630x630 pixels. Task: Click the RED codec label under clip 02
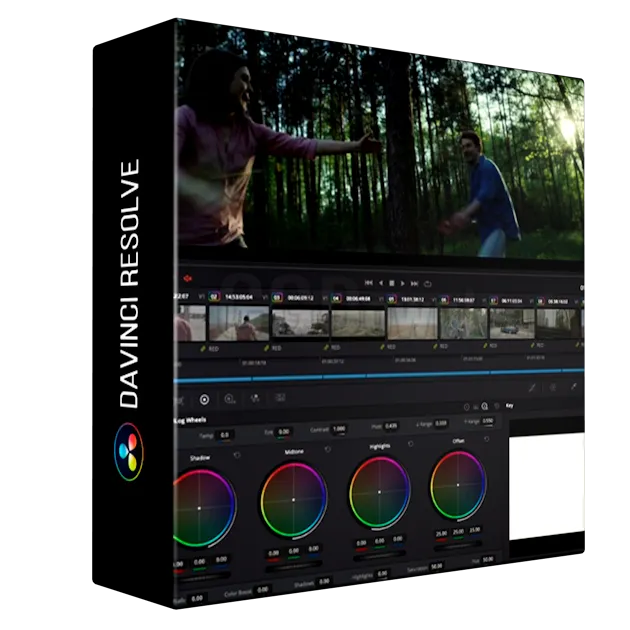pos(213,349)
